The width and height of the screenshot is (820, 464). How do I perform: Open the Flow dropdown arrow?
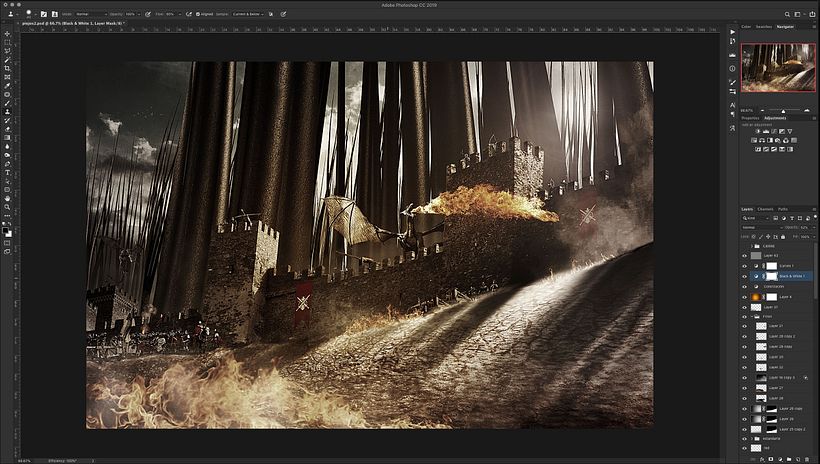tap(179, 14)
